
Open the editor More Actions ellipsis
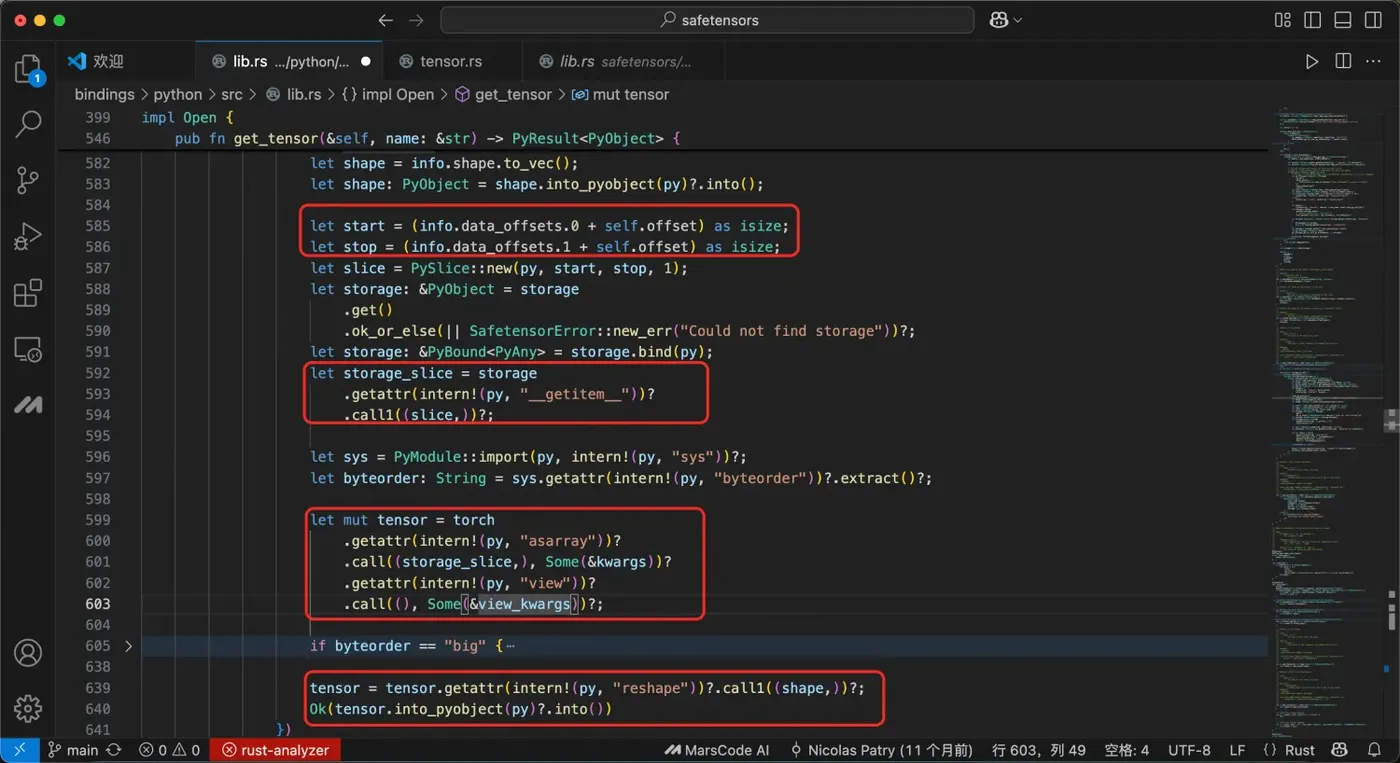coord(1373,62)
